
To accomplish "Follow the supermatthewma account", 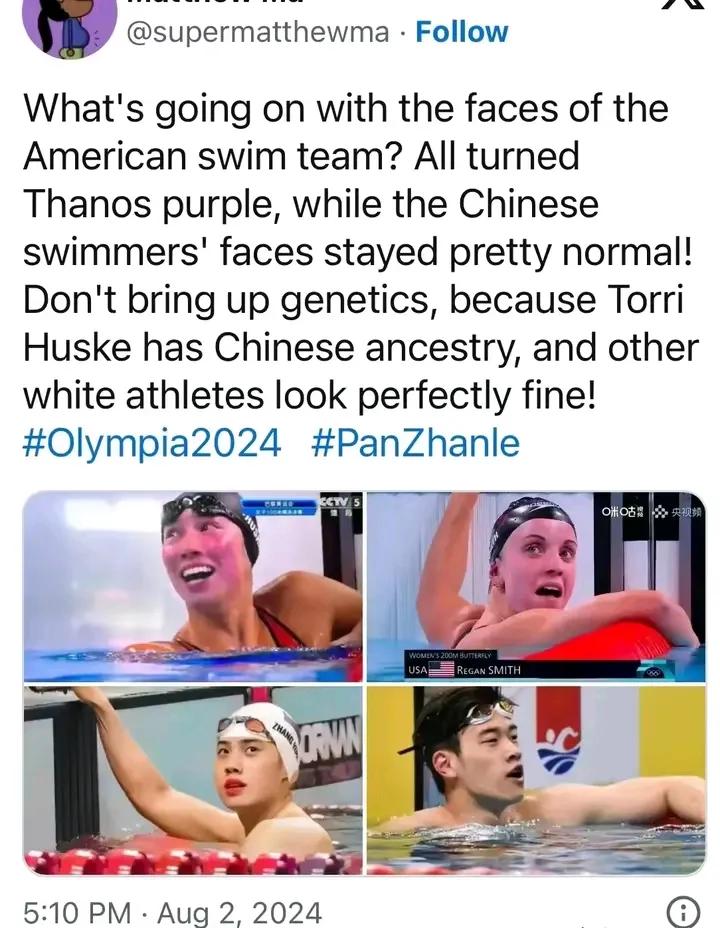I will [461, 32].
